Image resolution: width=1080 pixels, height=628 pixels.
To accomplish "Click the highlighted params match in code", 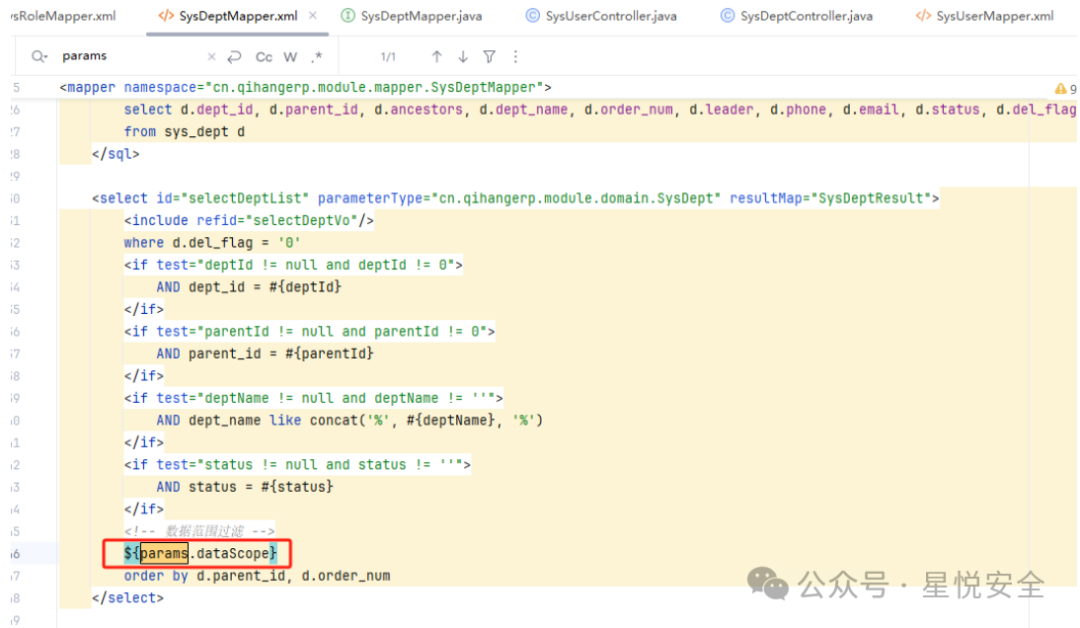I will click(x=164, y=553).
